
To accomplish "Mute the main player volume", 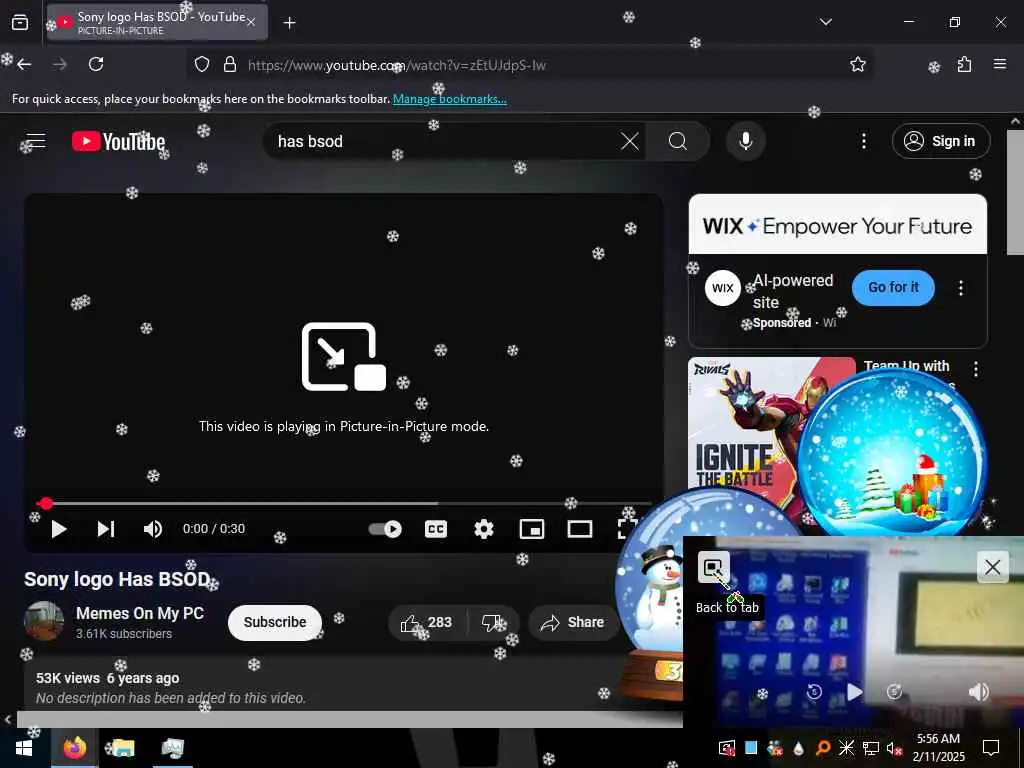I will (x=153, y=529).
